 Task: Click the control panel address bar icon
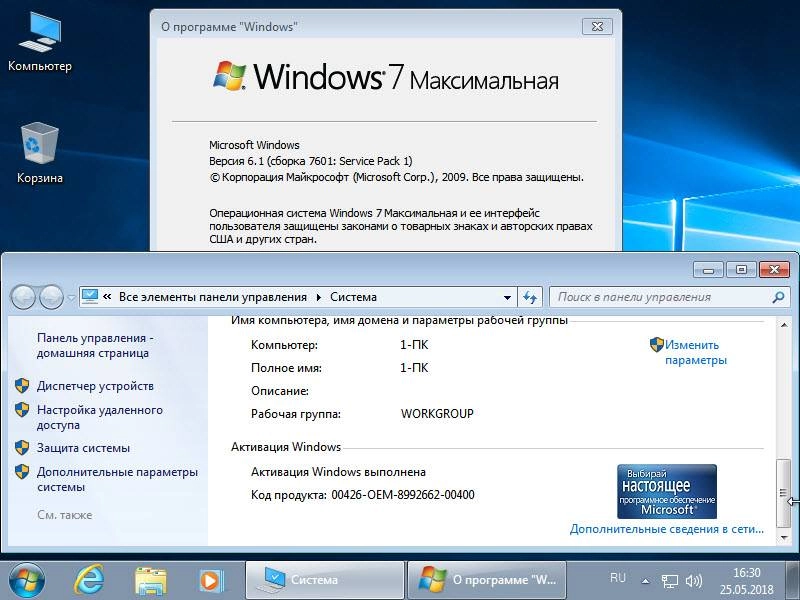coord(90,296)
